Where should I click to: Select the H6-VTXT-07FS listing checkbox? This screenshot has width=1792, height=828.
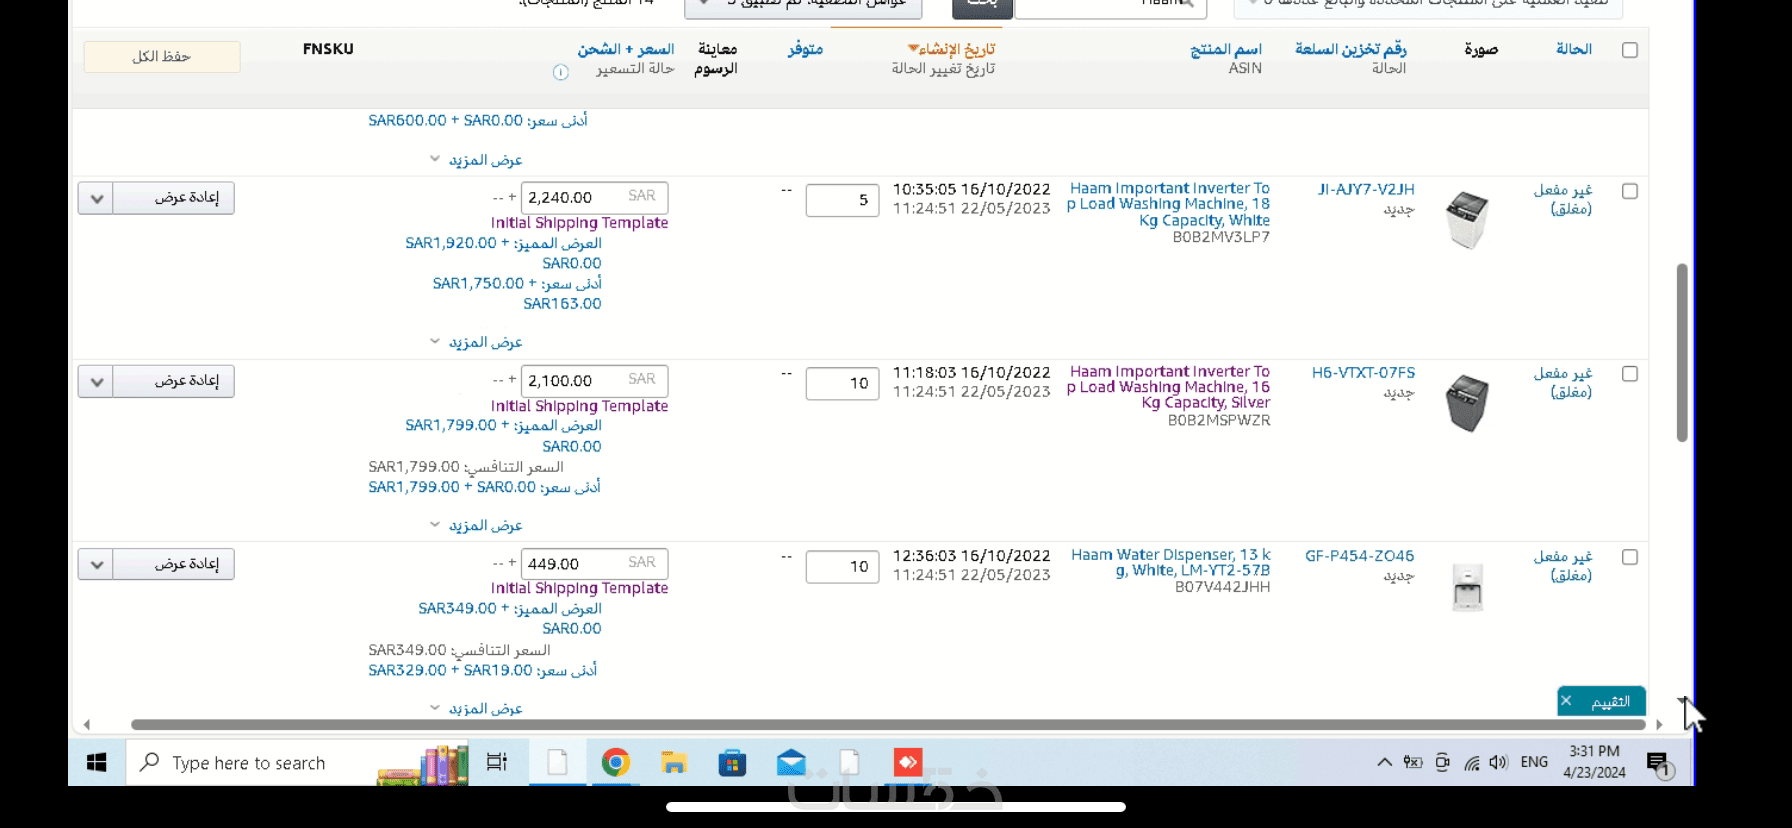[1630, 374]
